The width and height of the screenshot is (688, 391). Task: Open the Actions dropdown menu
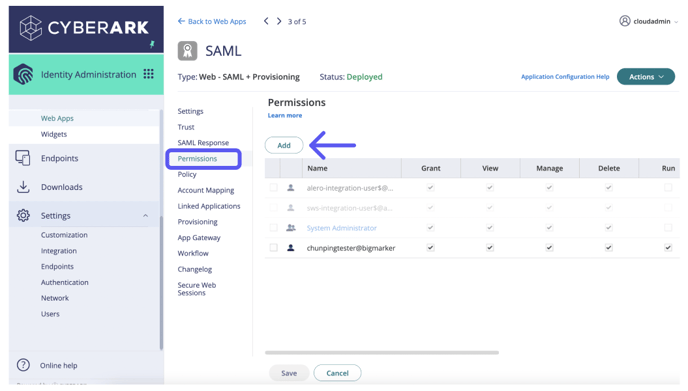tap(645, 77)
